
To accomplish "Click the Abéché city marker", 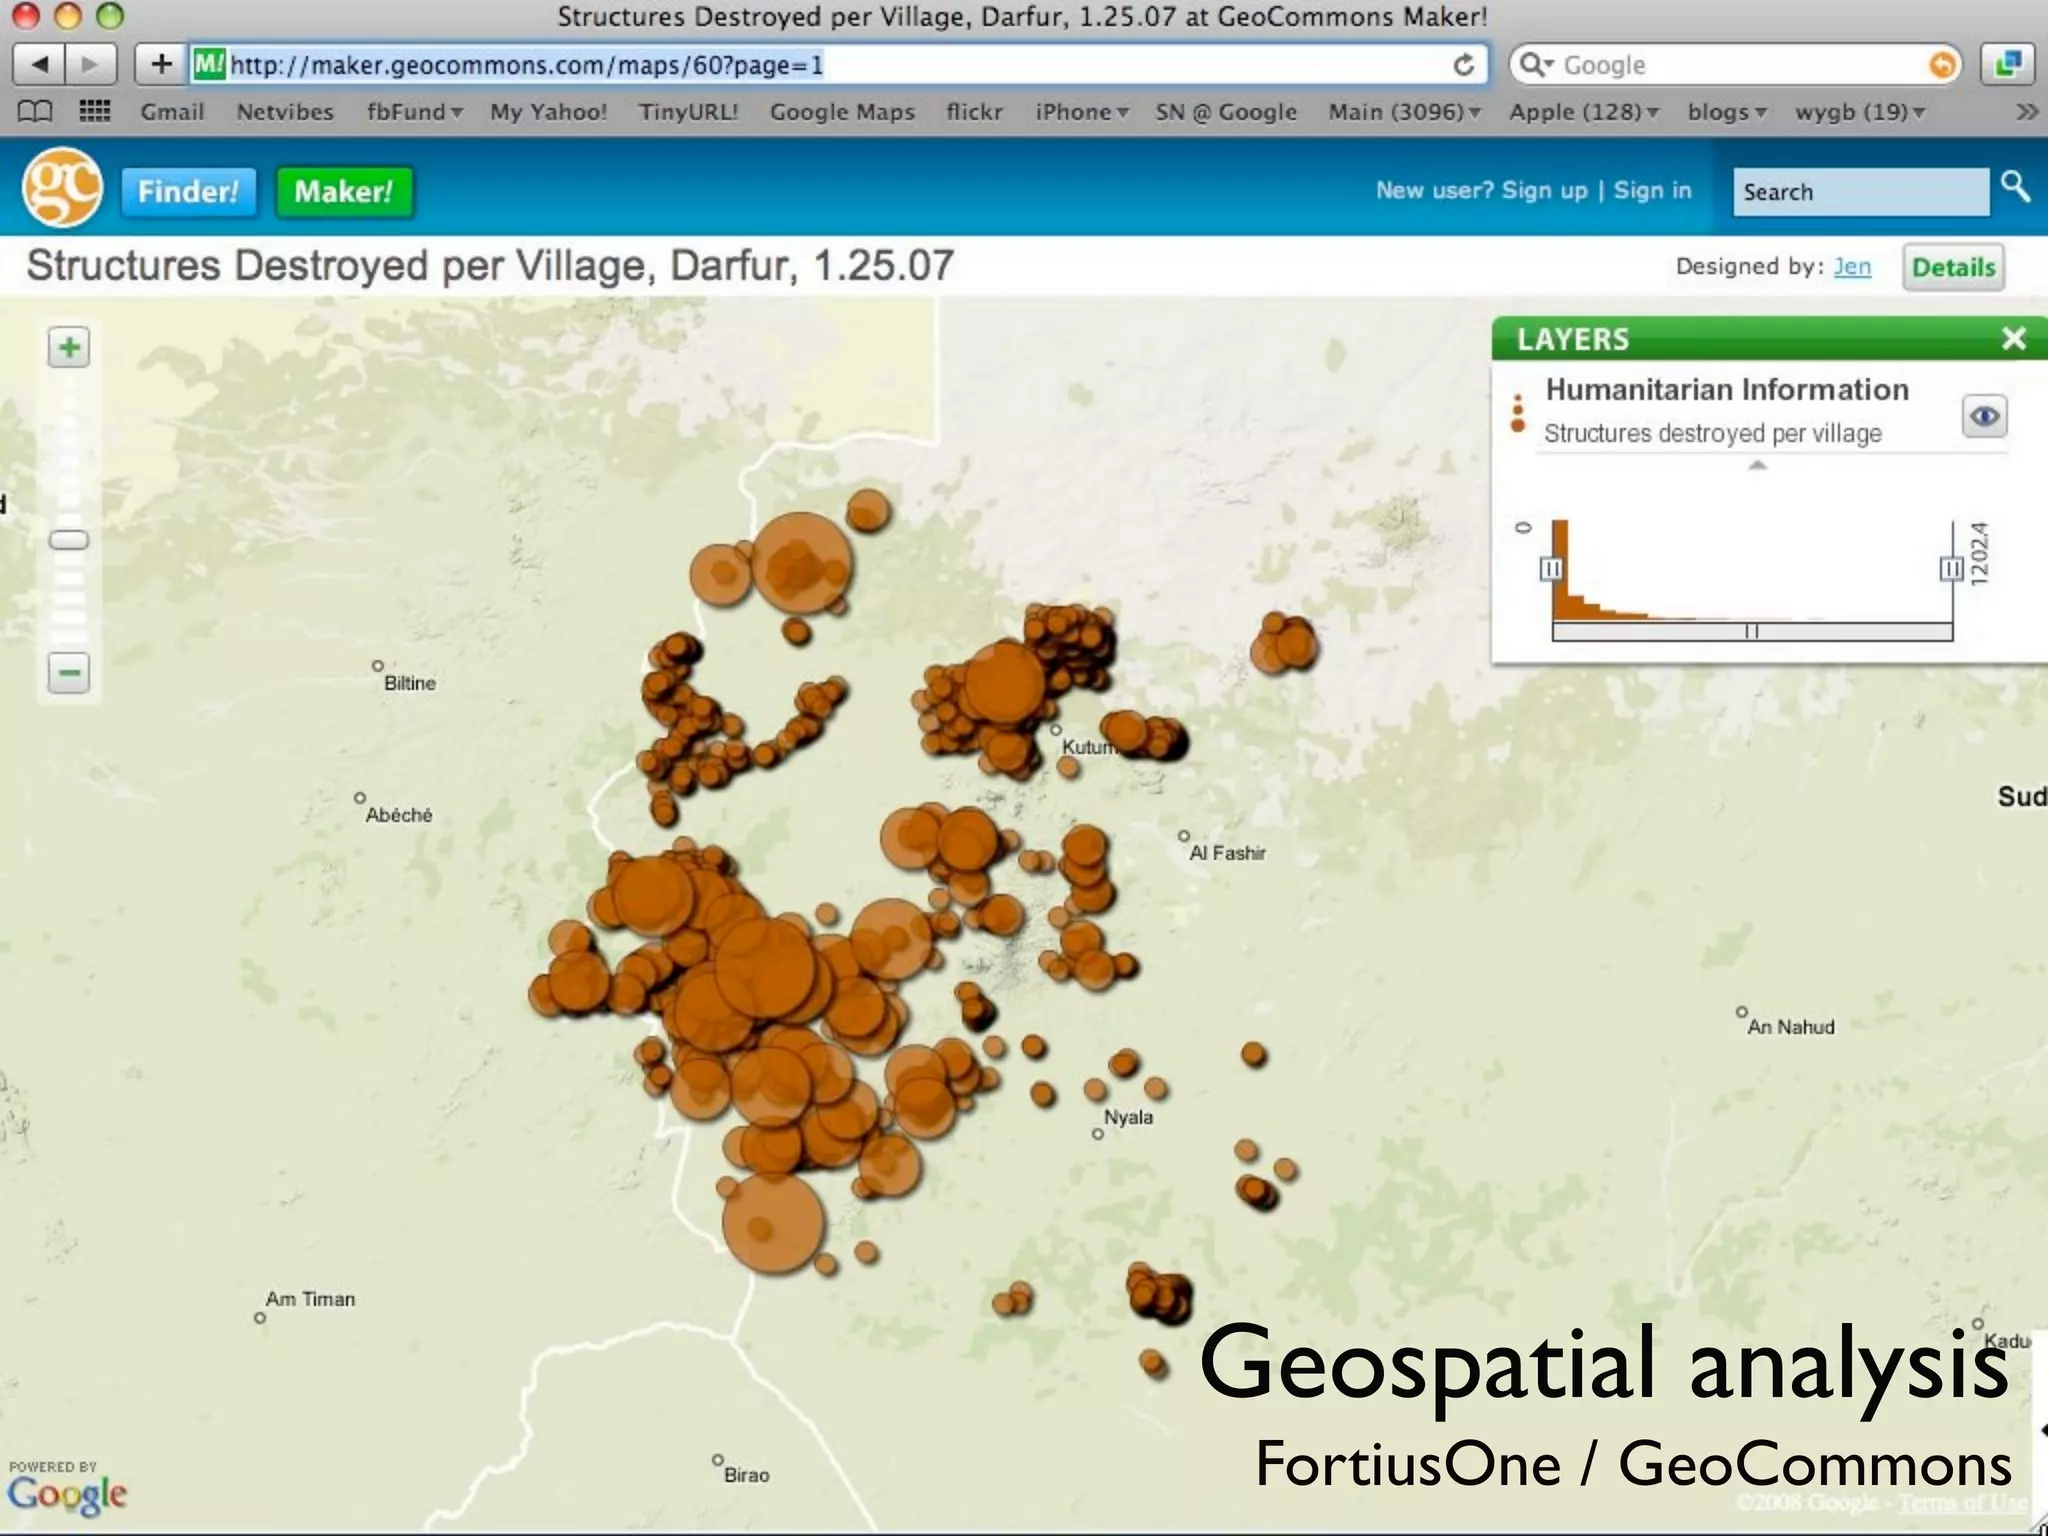I will point(360,798).
